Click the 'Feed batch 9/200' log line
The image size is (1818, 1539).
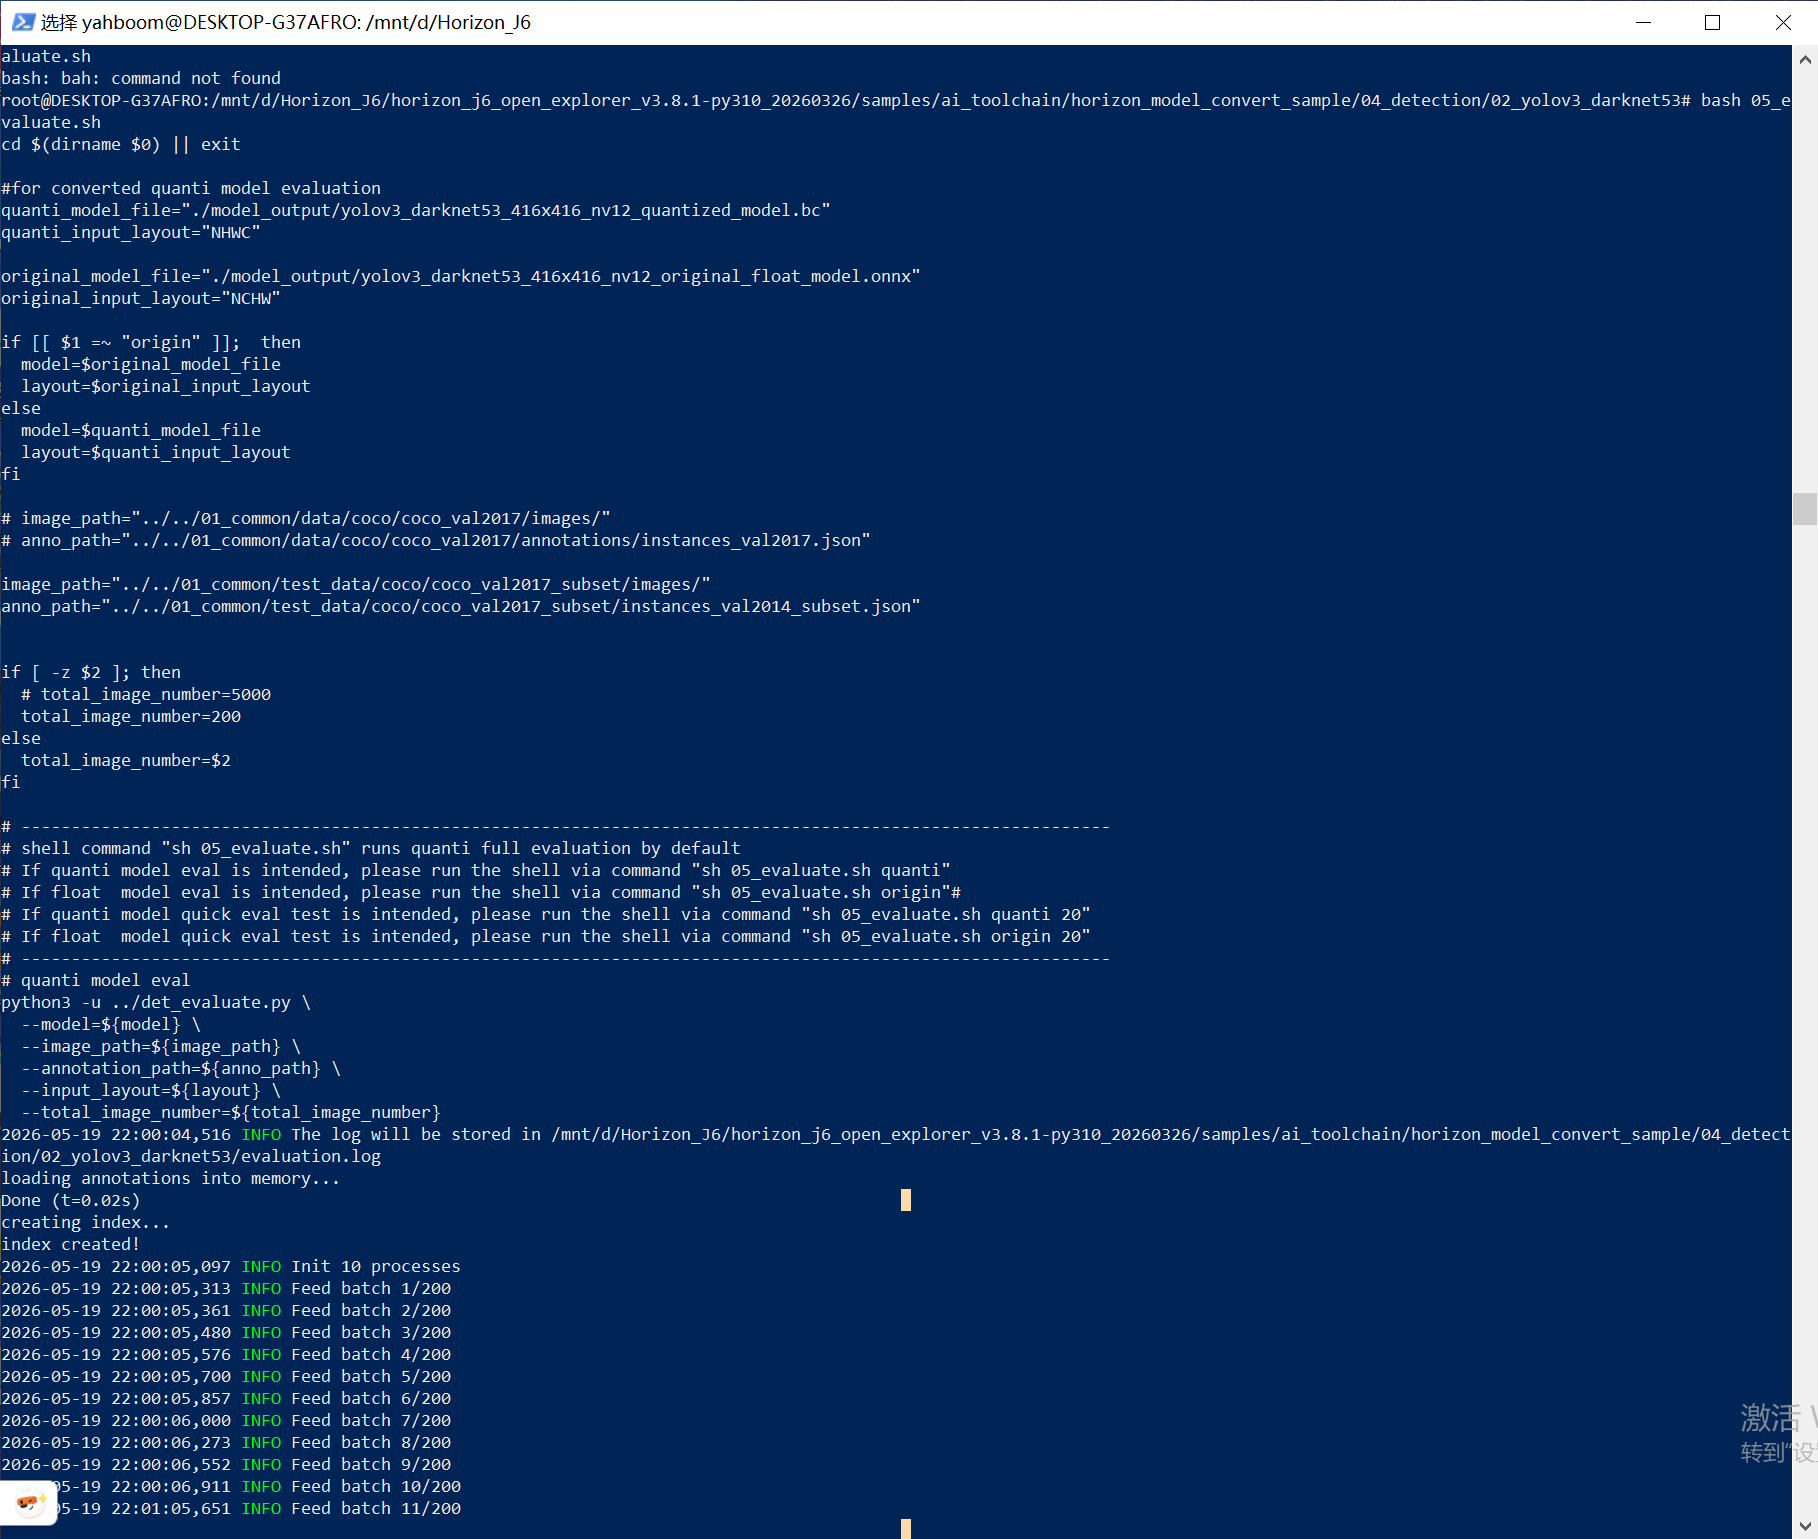click(x=226, y=1464)
